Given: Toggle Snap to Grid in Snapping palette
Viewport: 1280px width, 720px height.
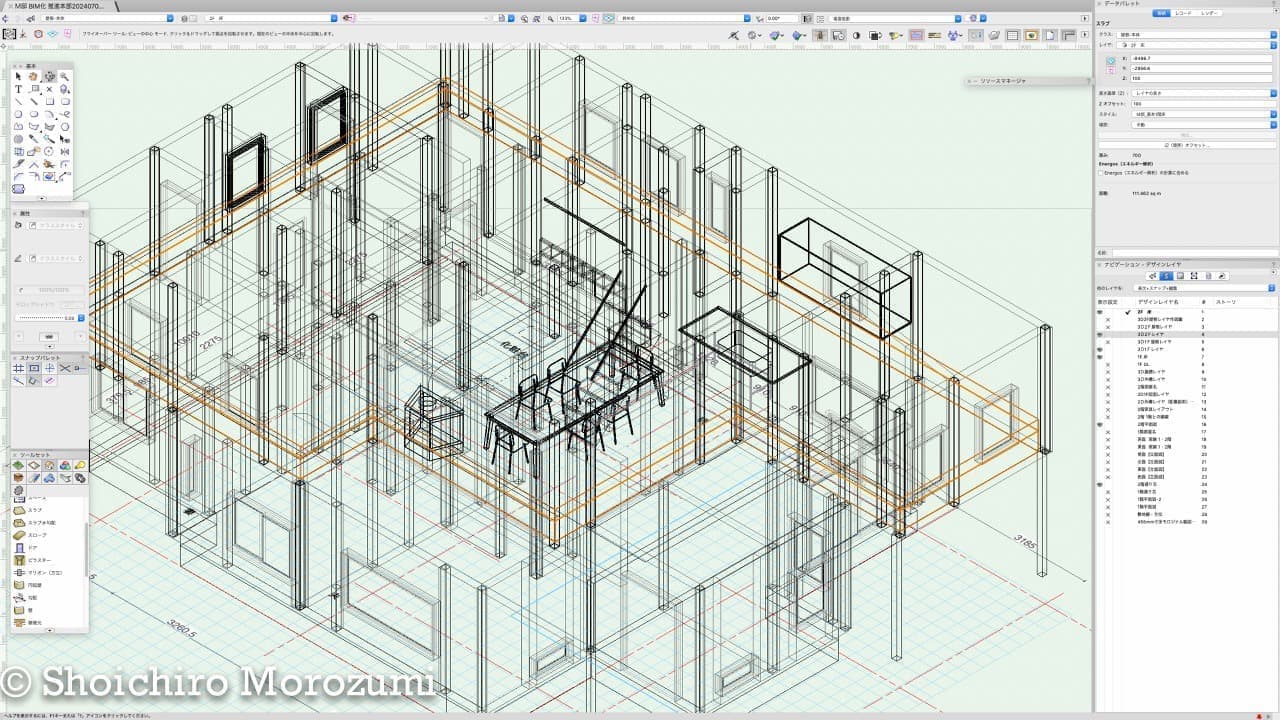Looking at the screenshot, I should click(18, 368).
